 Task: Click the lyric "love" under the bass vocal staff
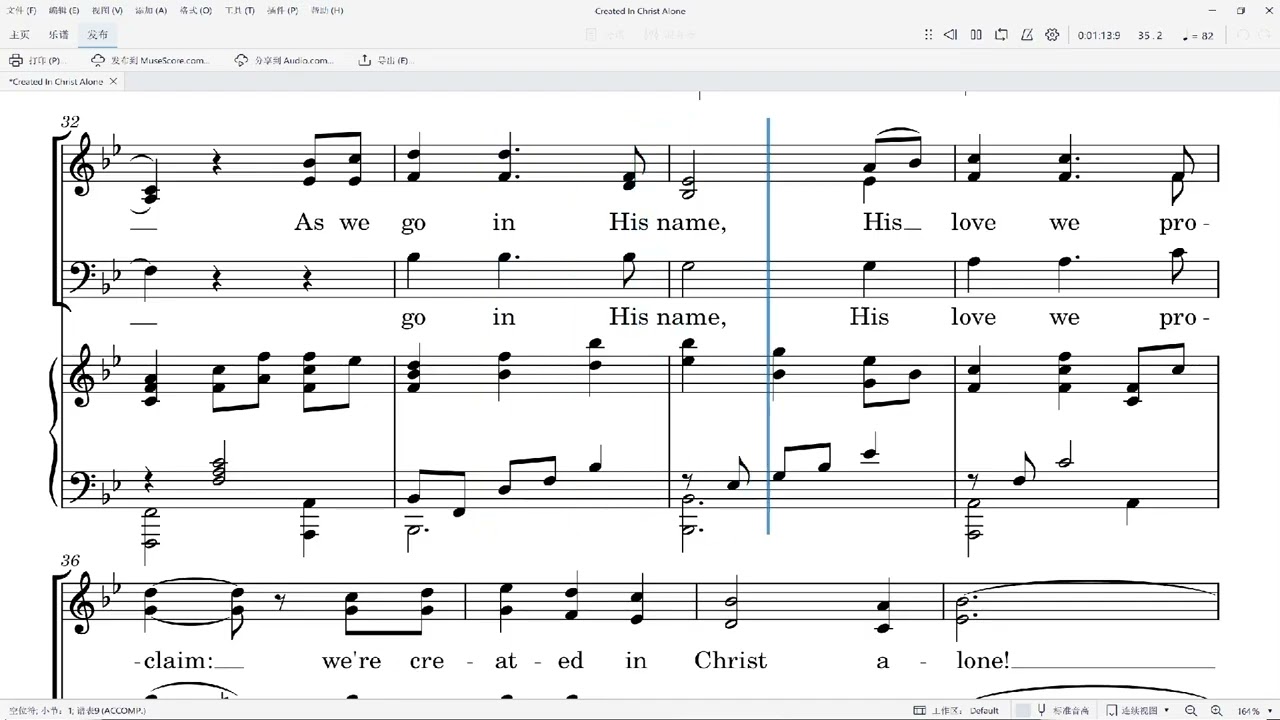[973, 317]
